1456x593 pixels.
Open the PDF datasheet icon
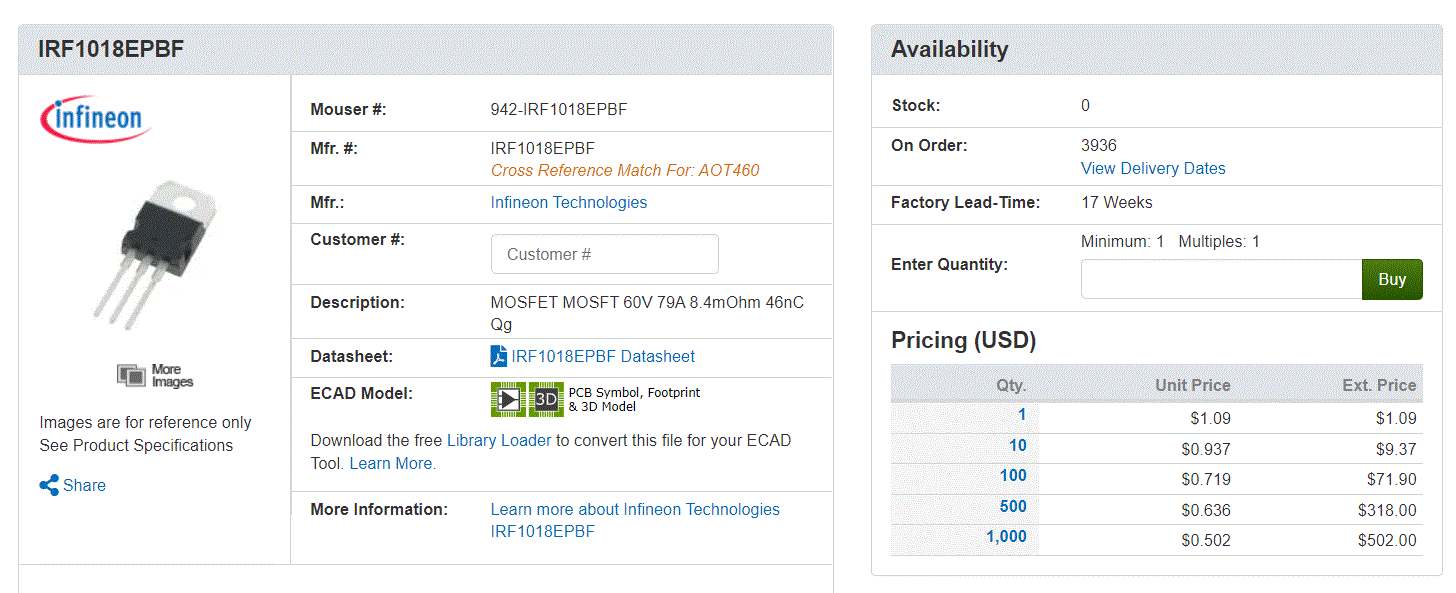coord(499,356)
